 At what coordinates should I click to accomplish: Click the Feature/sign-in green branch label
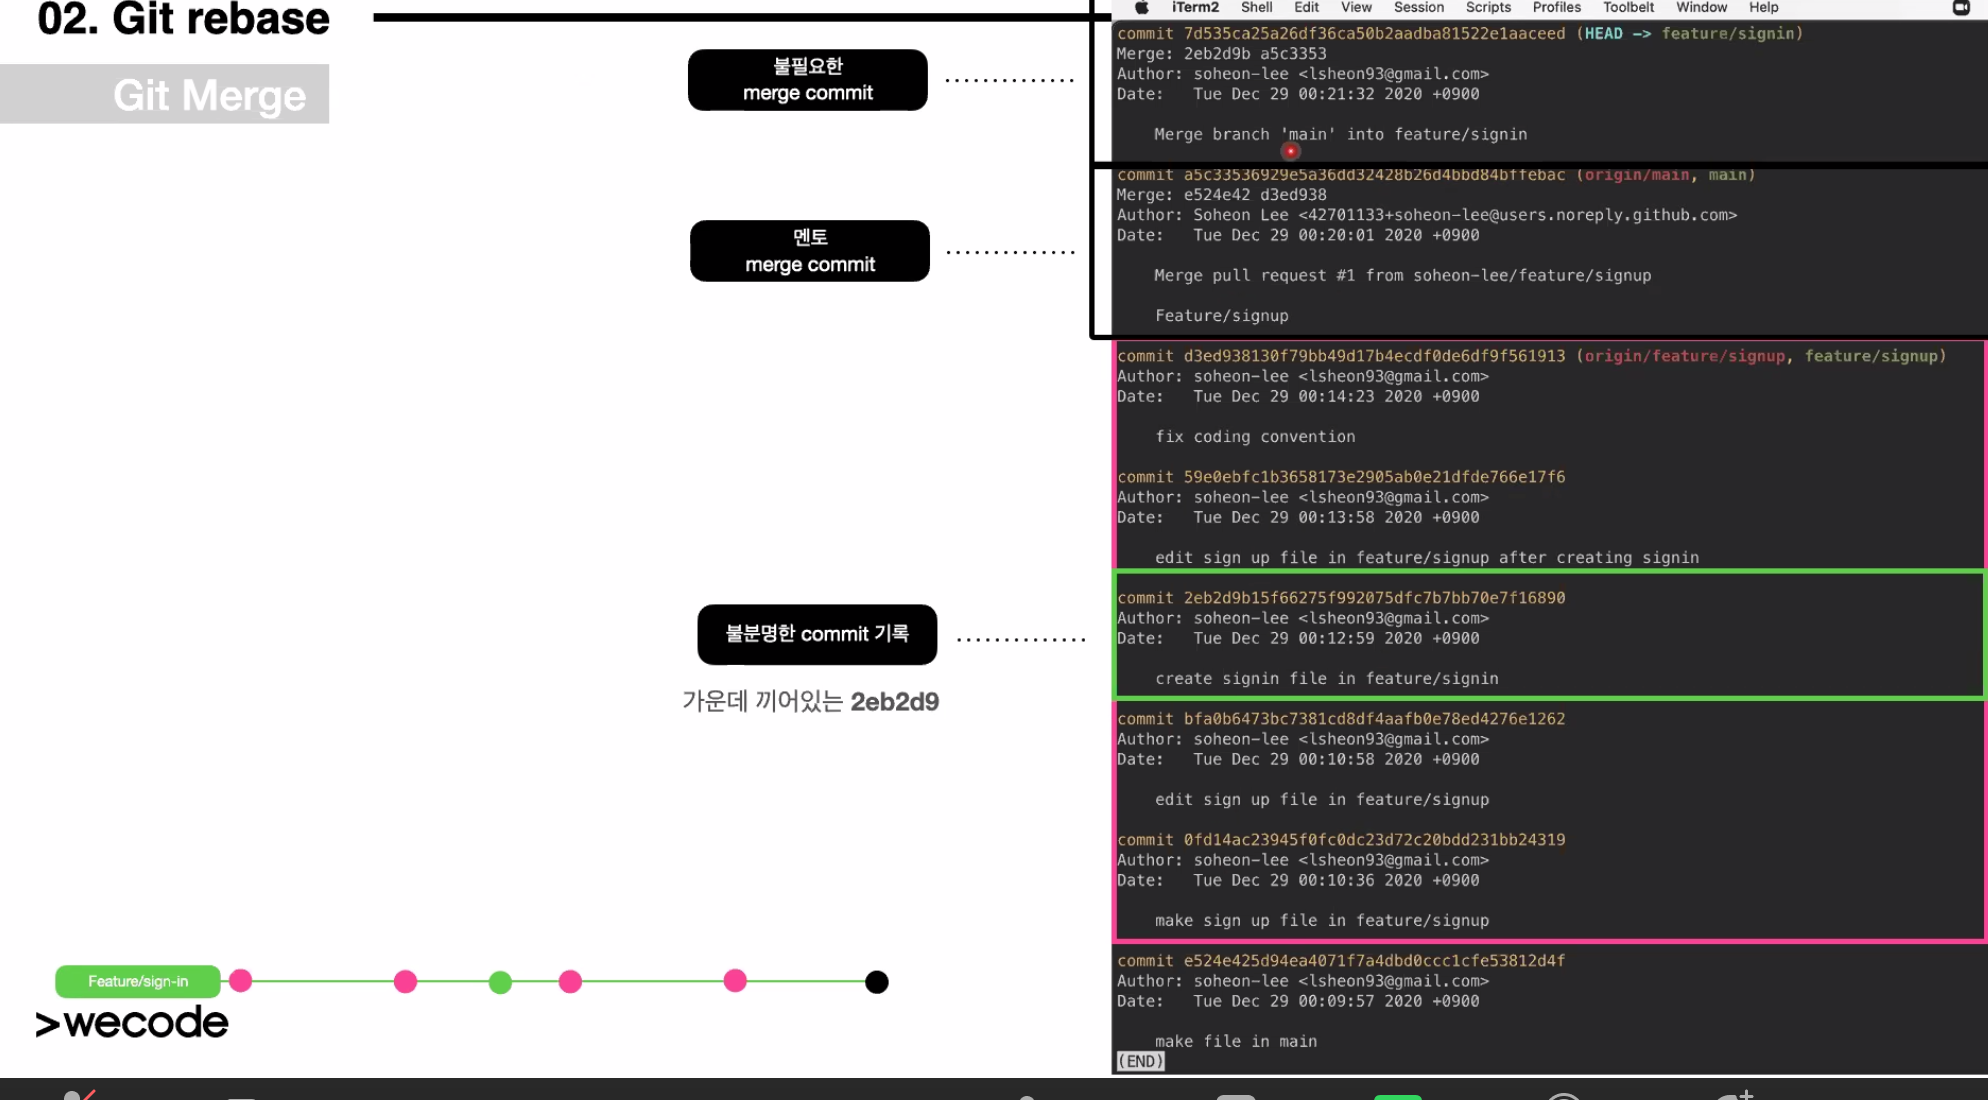138,982
